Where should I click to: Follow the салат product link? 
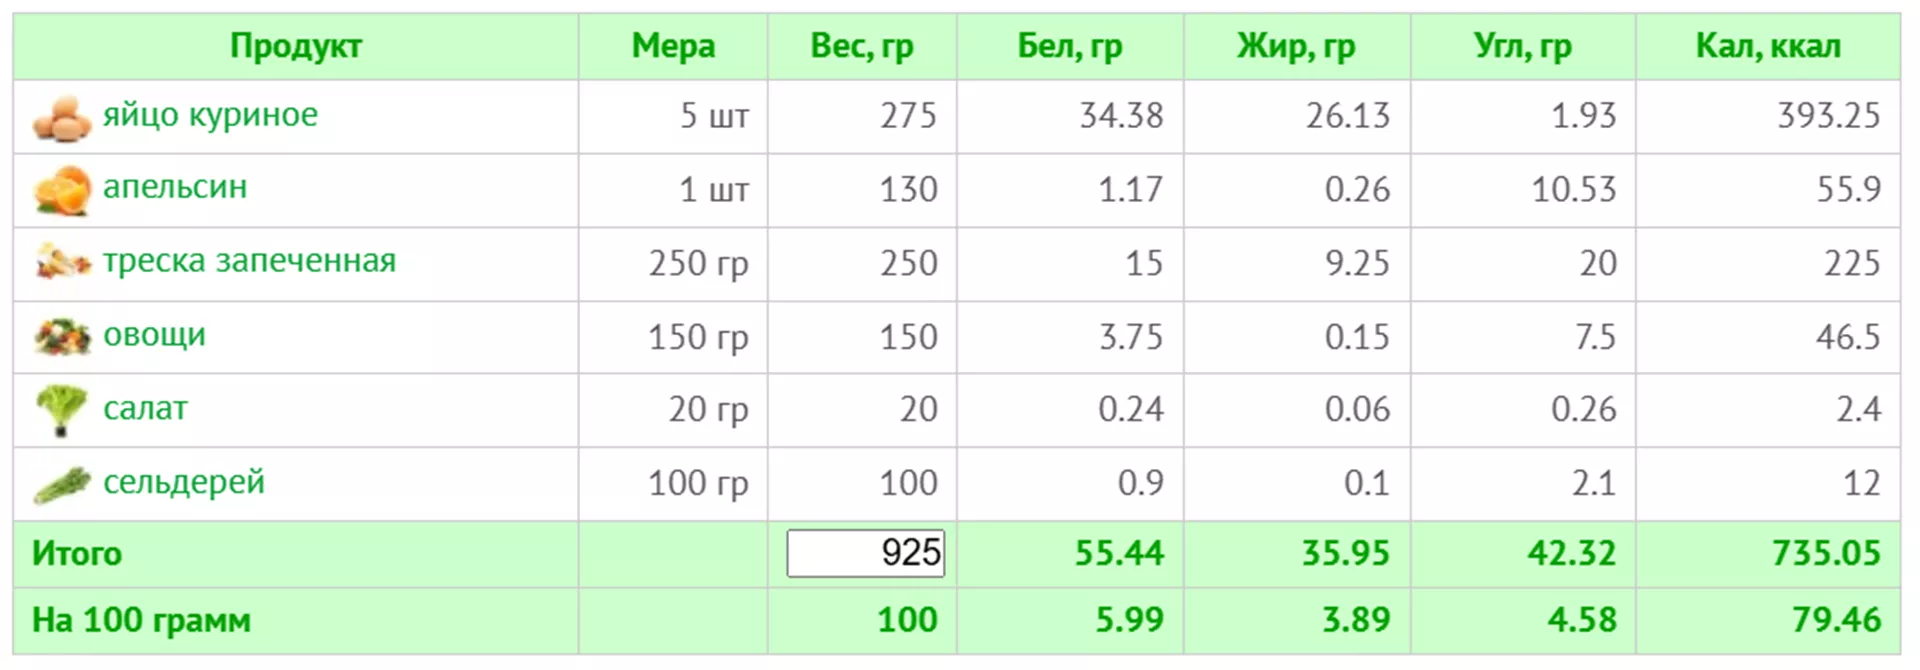[x=145, y=409]
